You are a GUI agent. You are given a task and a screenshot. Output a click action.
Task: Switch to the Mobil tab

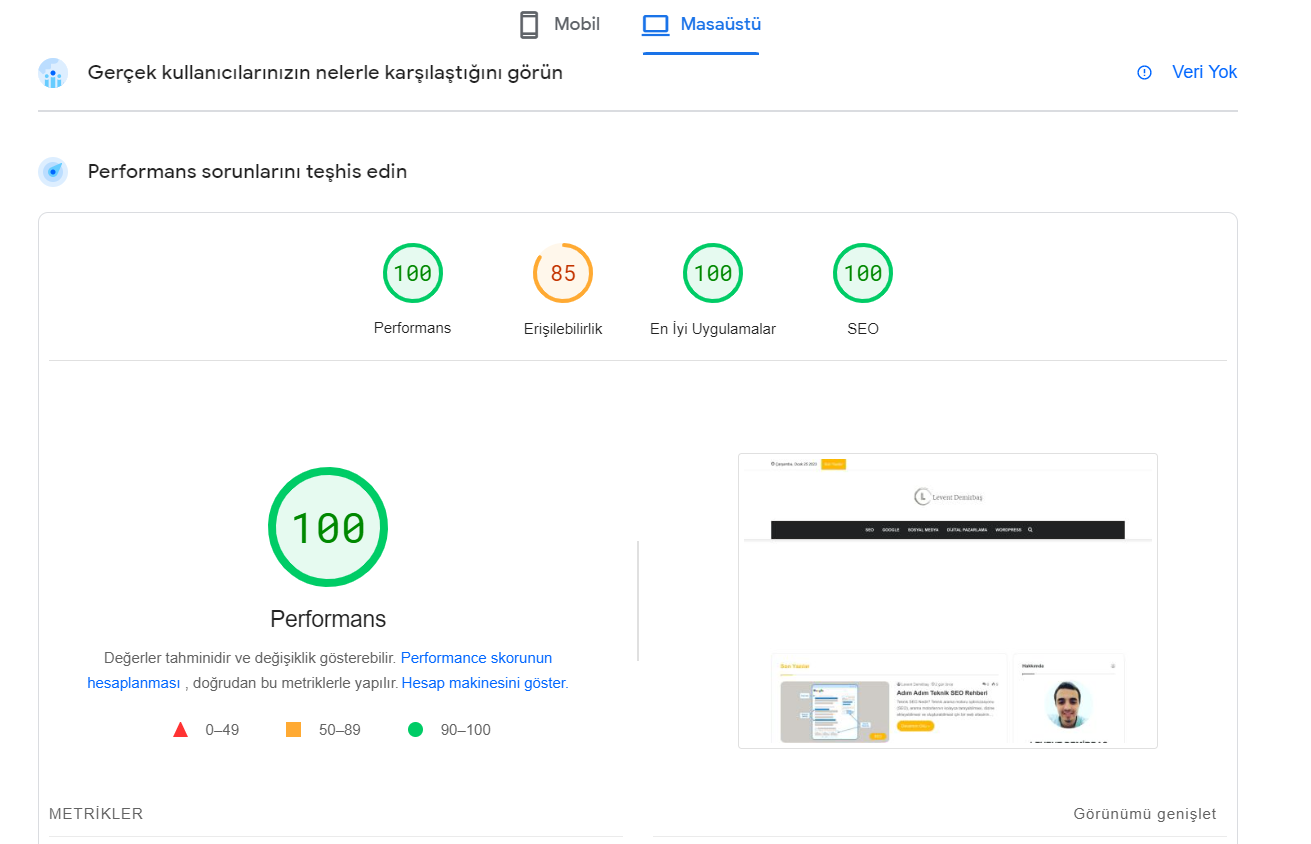559,25
